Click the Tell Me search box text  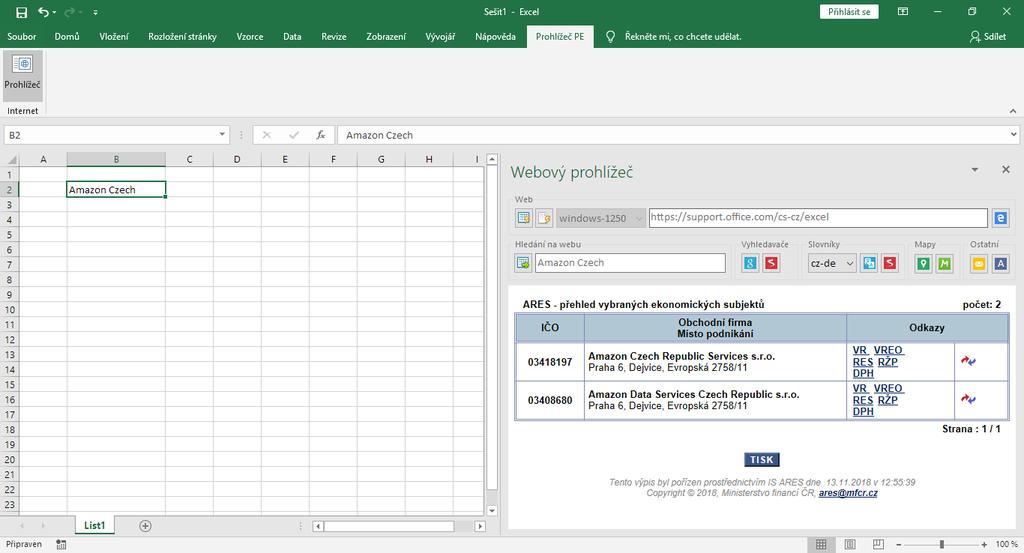tap(683, 37)
